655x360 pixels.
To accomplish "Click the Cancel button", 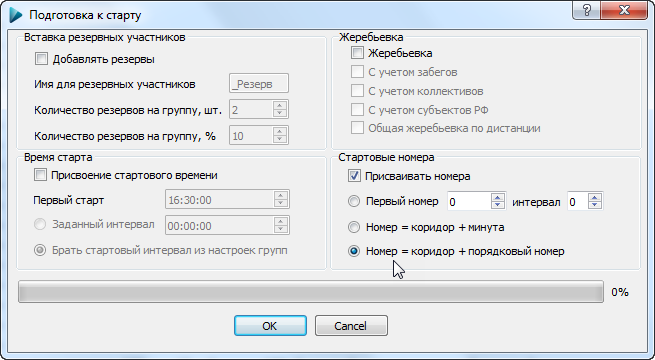I will pyautogui.click(x=351, y=325).
